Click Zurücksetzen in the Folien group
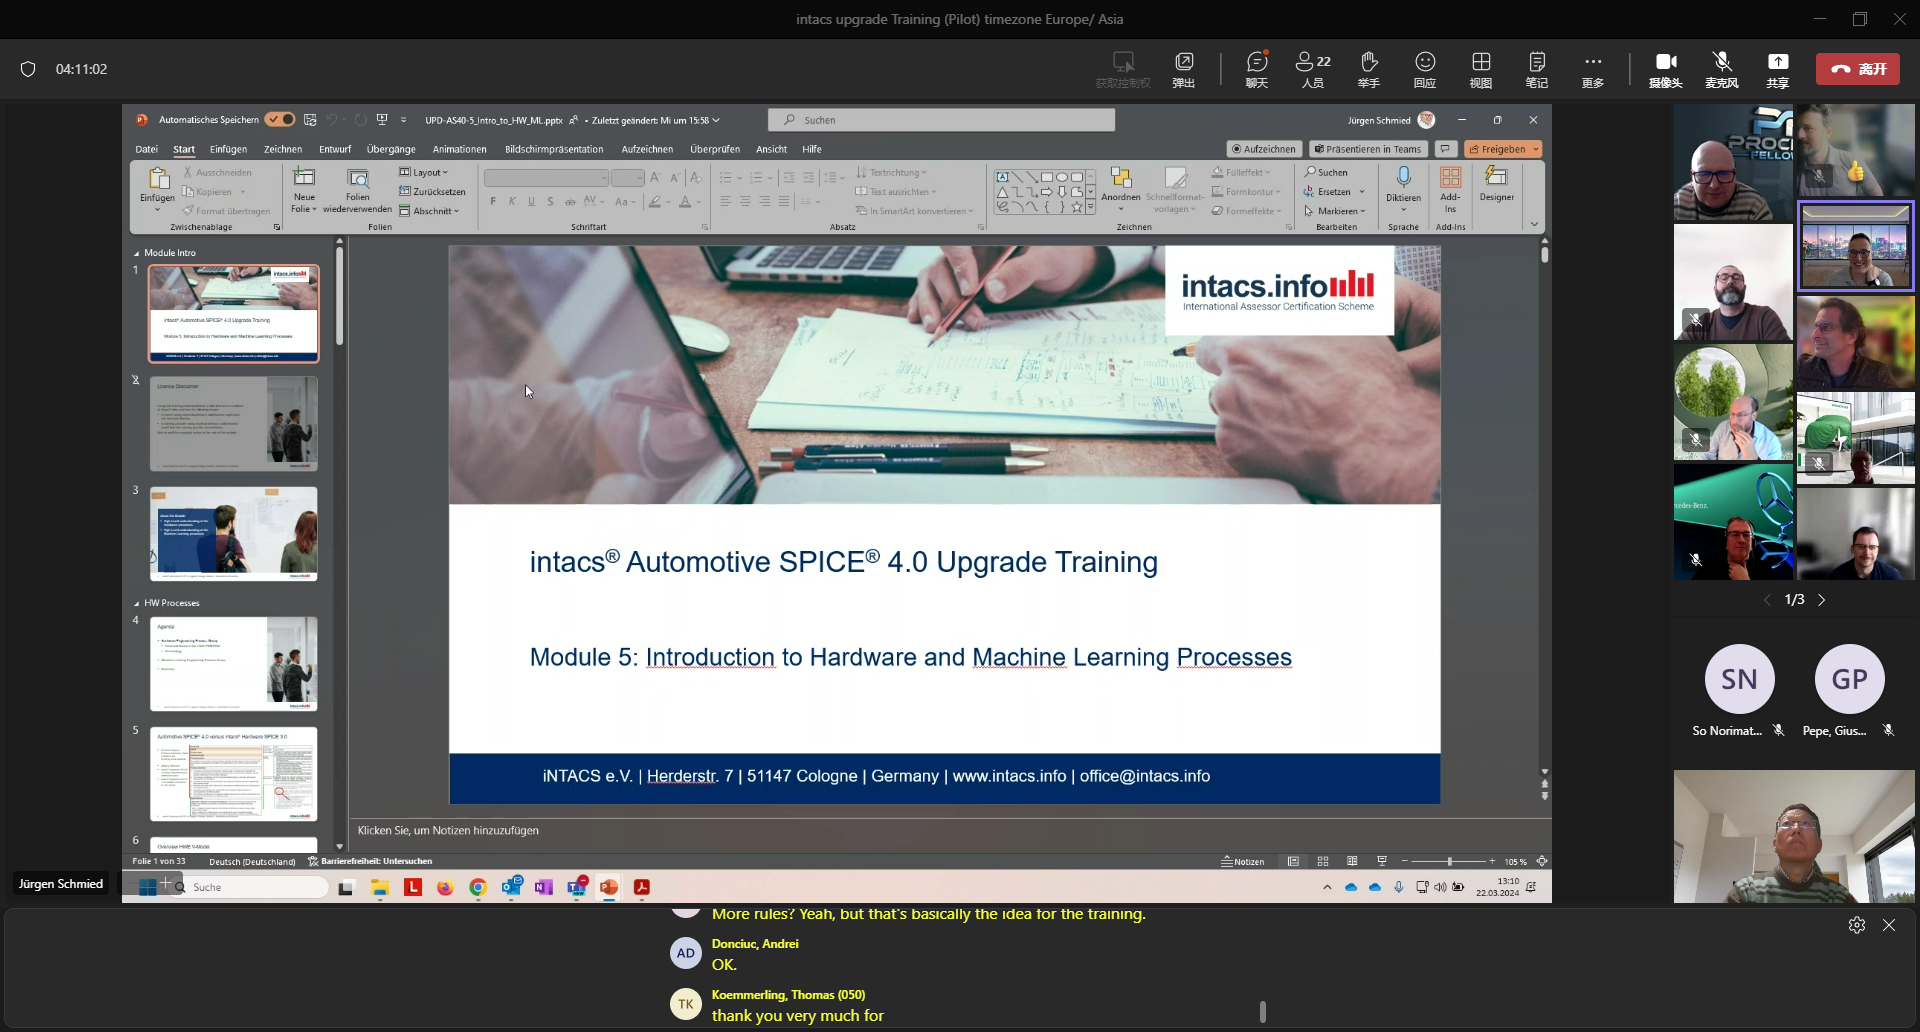Viewport: 1920px width, 1032px height. click(x=432, y=191)
